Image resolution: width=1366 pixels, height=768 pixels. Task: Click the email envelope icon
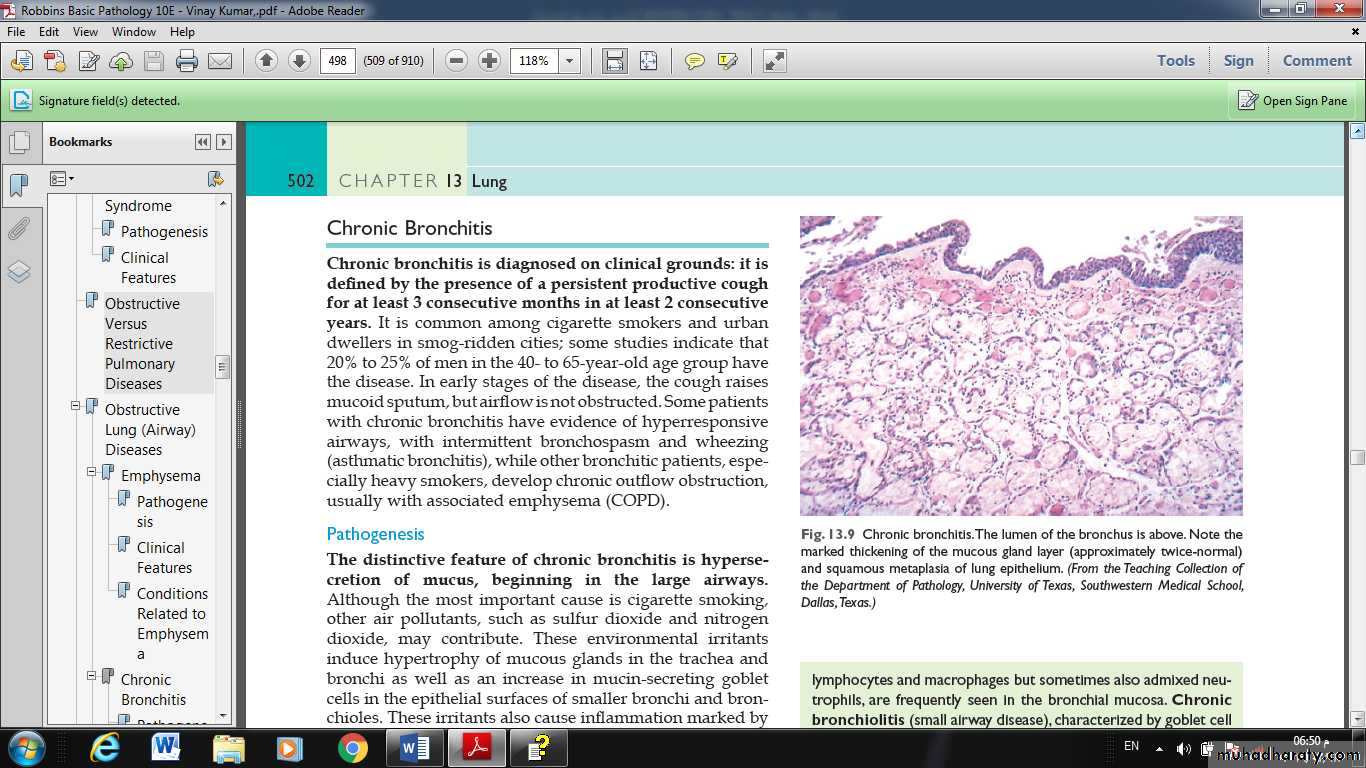[220, 61]
